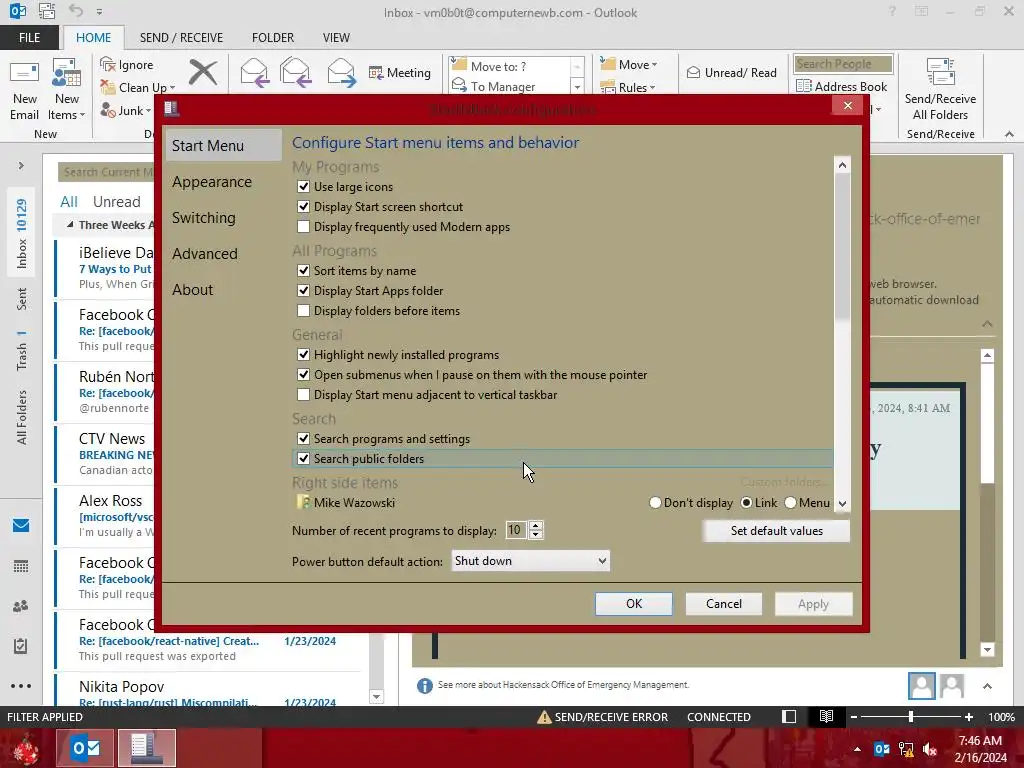Image resolution: width=1024 pixels, height=768 pixels.
Task: Click Cancel in StartIsBack dialog
Action: click(x=724, y=603)
